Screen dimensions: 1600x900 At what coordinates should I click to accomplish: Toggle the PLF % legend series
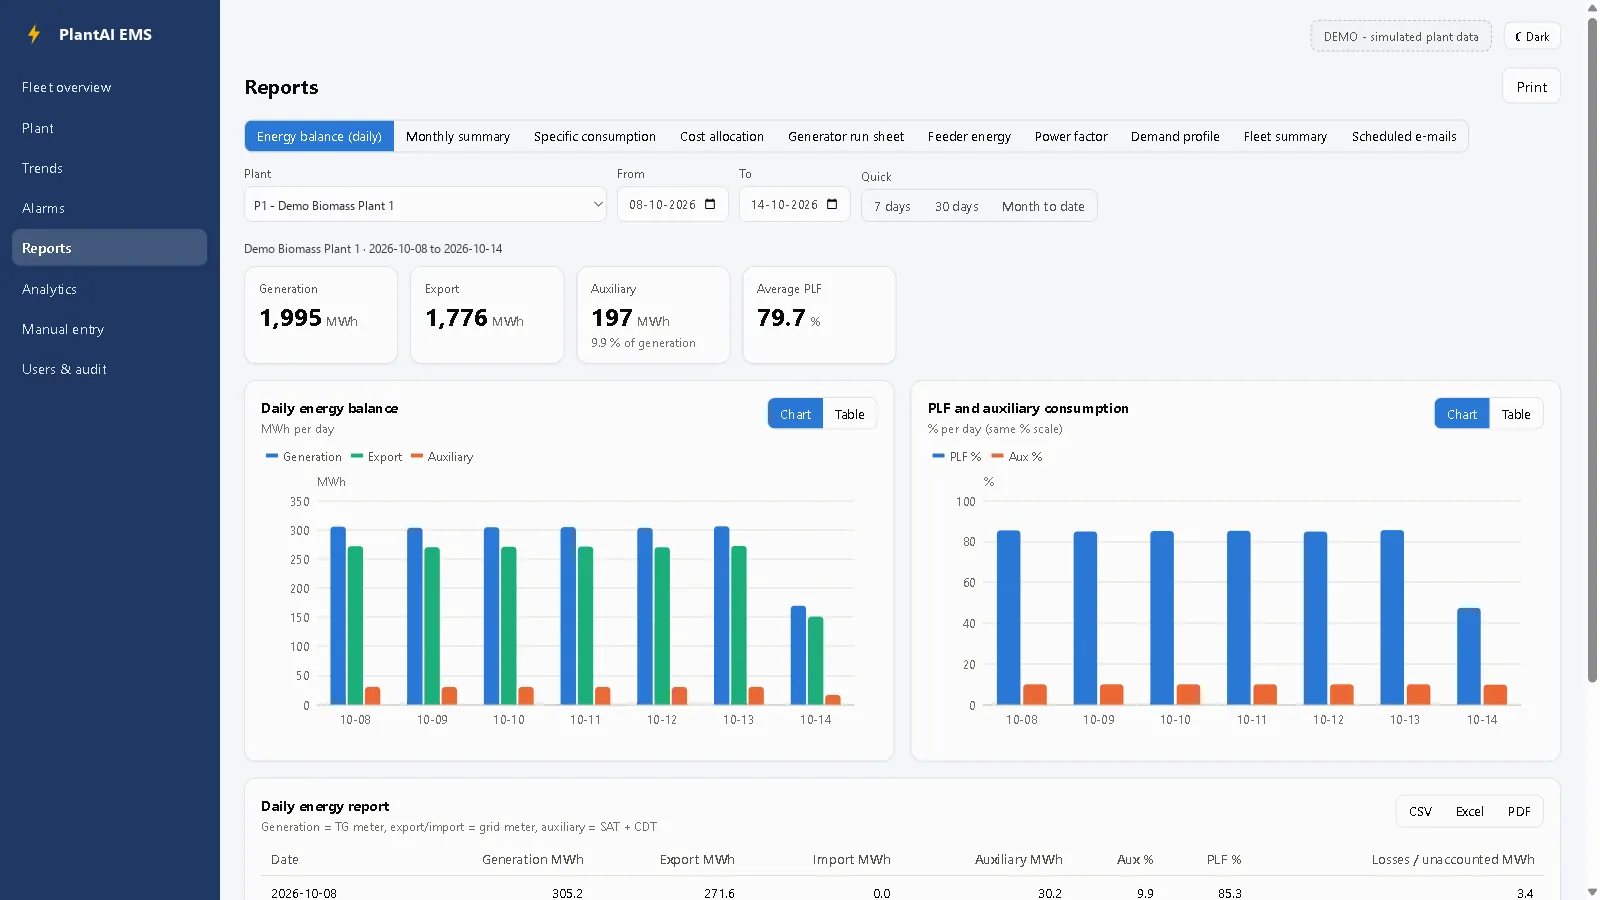[957, 456]
